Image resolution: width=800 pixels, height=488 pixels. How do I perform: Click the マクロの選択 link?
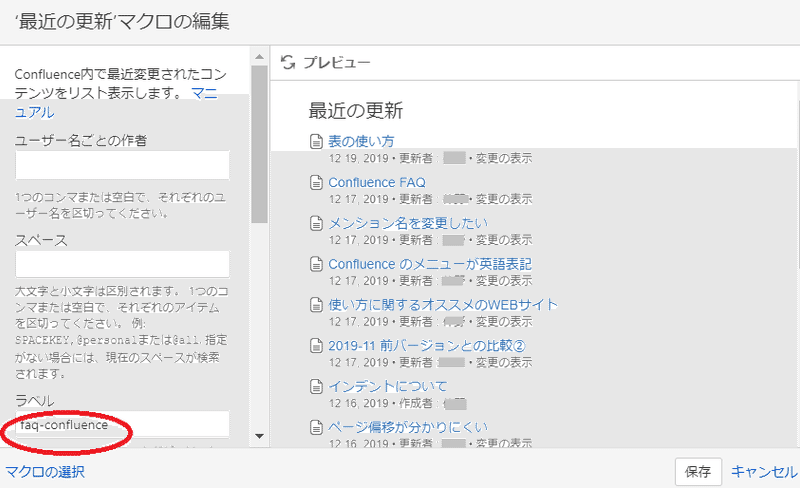[x=45, y=472]
